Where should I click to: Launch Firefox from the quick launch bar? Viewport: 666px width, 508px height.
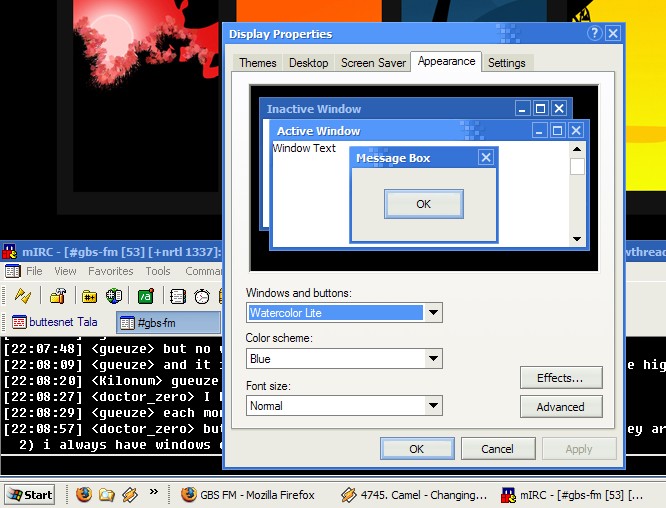pos(84,494)
